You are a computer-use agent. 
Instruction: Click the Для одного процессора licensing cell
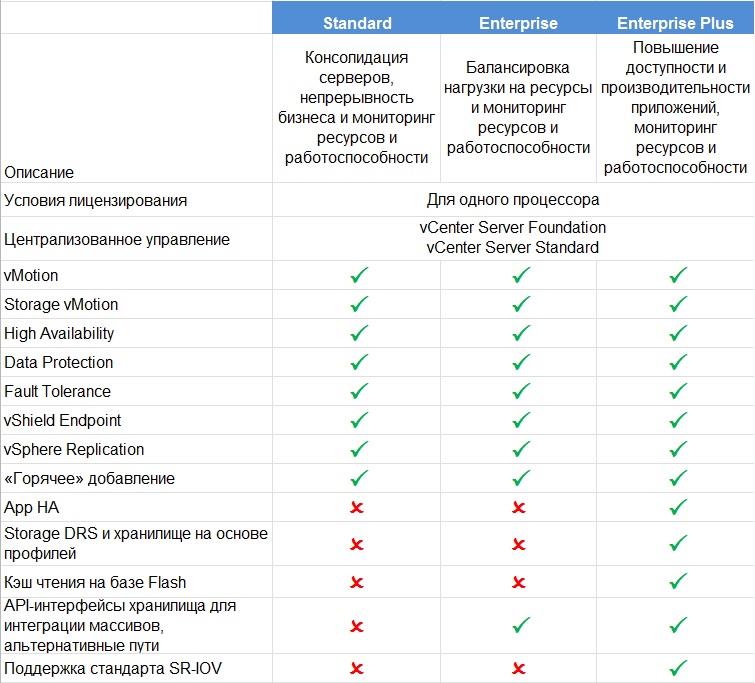tap(513, 199)
